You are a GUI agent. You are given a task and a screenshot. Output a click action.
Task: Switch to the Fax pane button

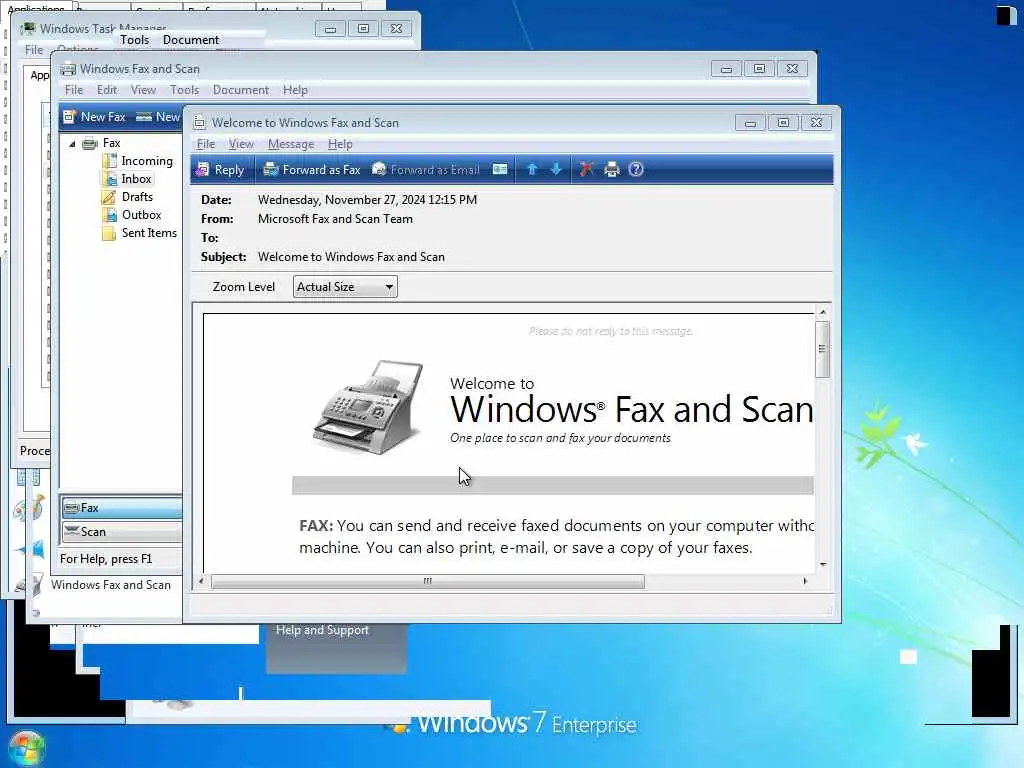[122, 507]
